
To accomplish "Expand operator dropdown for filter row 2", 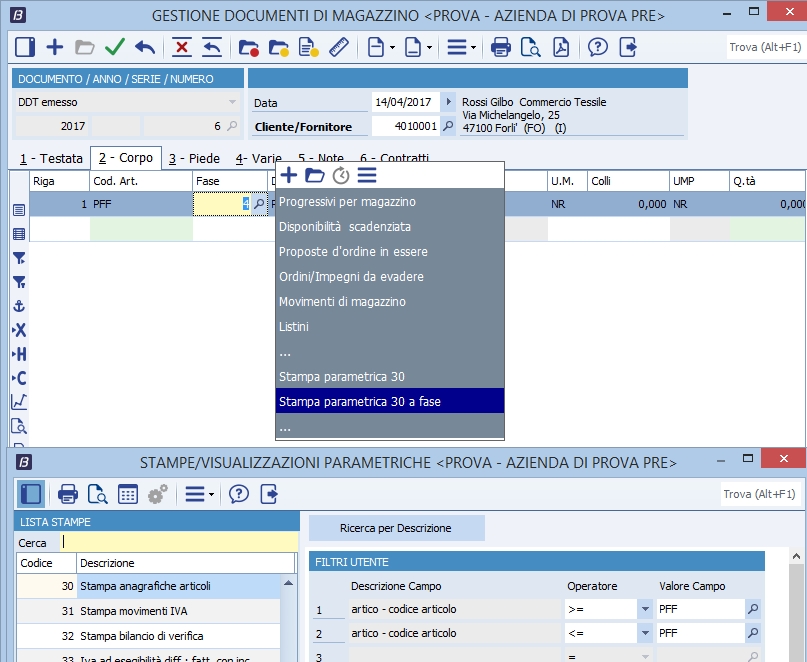I will (643, 633).
